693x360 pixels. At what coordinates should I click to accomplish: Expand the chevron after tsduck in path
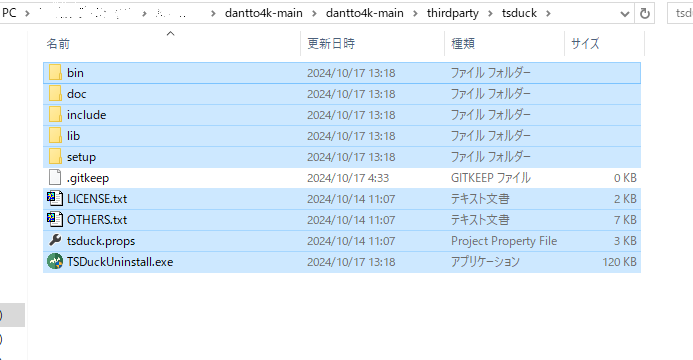pos(548,14)
